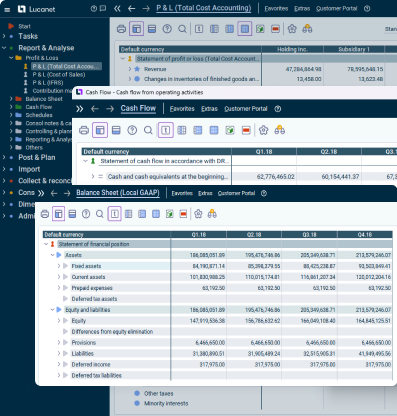The image size is (397, 416).
Task: Toggle the layout icon in the P&L toolbar
Action: 136,29
